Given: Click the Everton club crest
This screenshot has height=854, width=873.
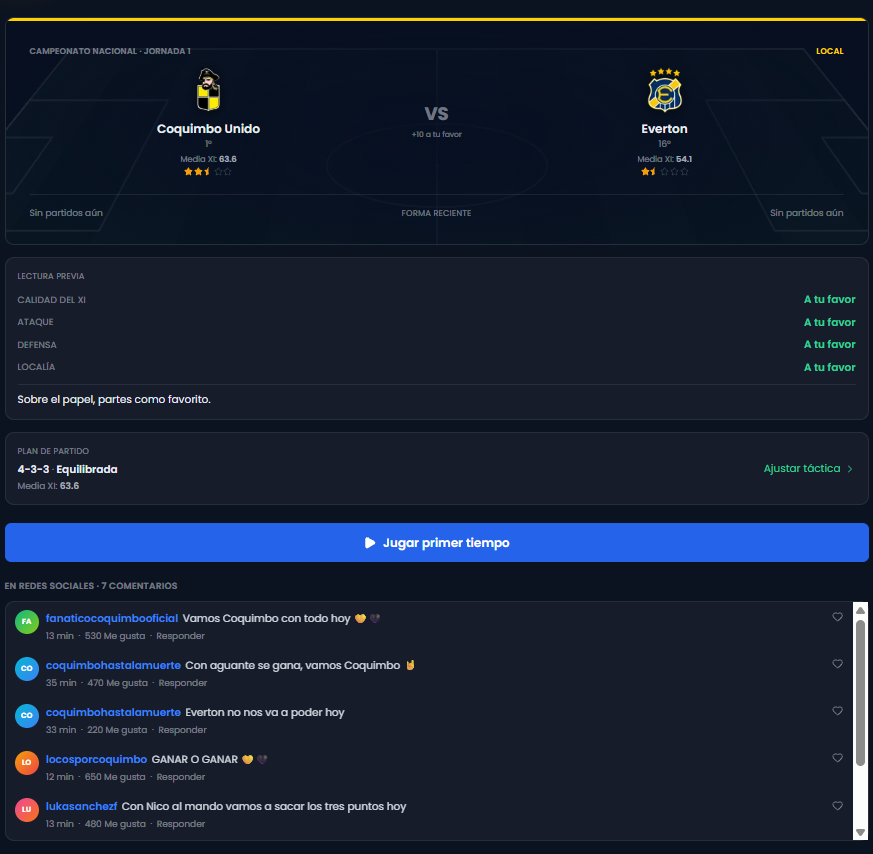Looking at the screenshot, I should 664,90.
